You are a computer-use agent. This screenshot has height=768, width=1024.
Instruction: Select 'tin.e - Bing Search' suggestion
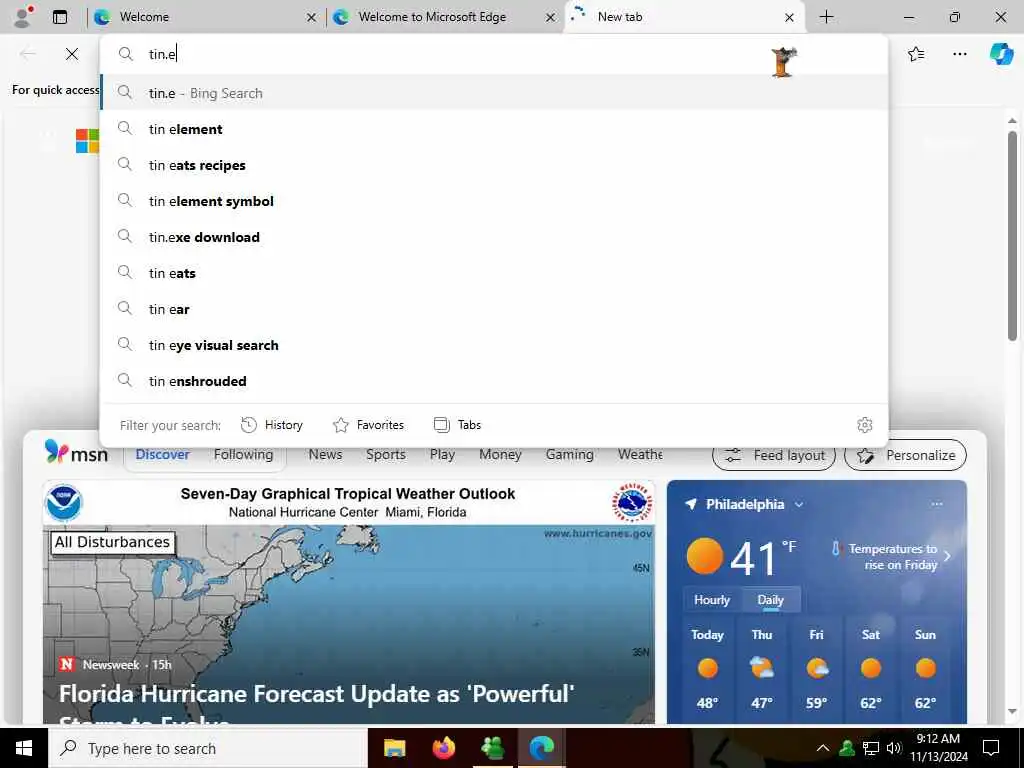click(494, 93)
